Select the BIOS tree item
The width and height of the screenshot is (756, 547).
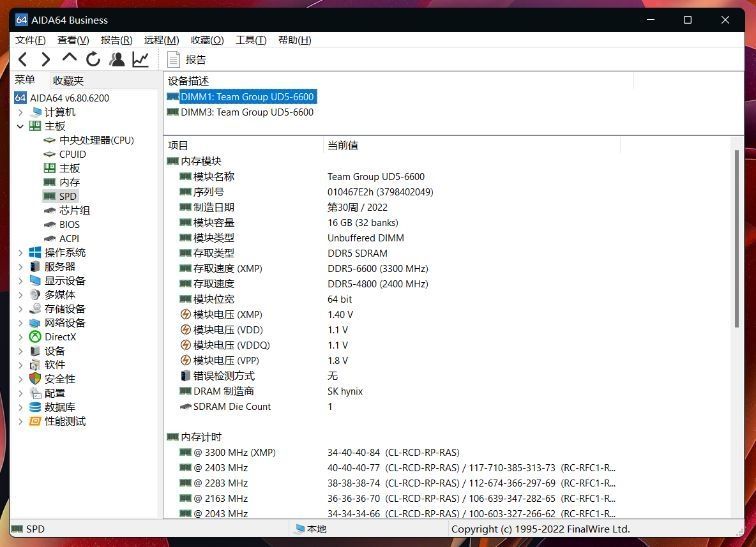pos(69,225)
